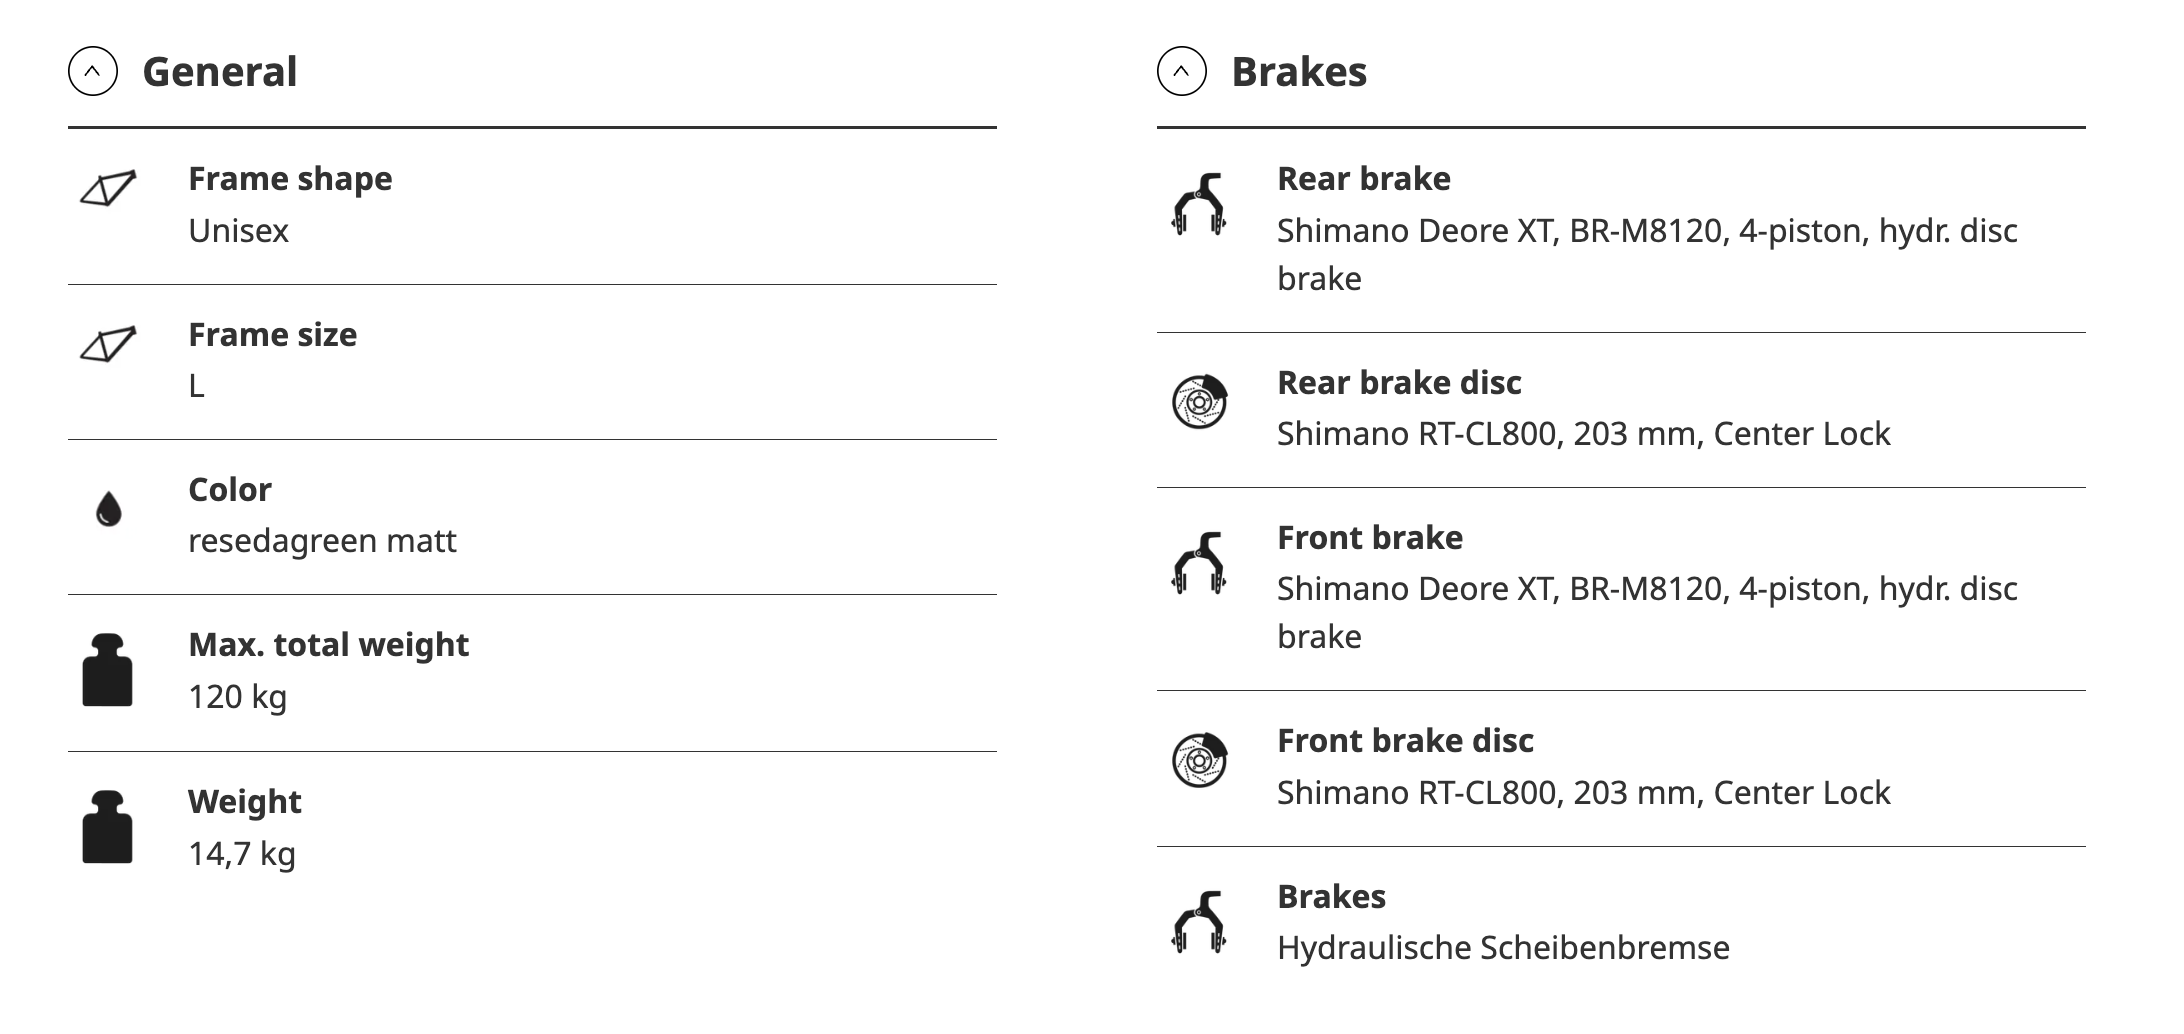
Task: Click the Frame shape bike frame icon
Action: (108, 188)
